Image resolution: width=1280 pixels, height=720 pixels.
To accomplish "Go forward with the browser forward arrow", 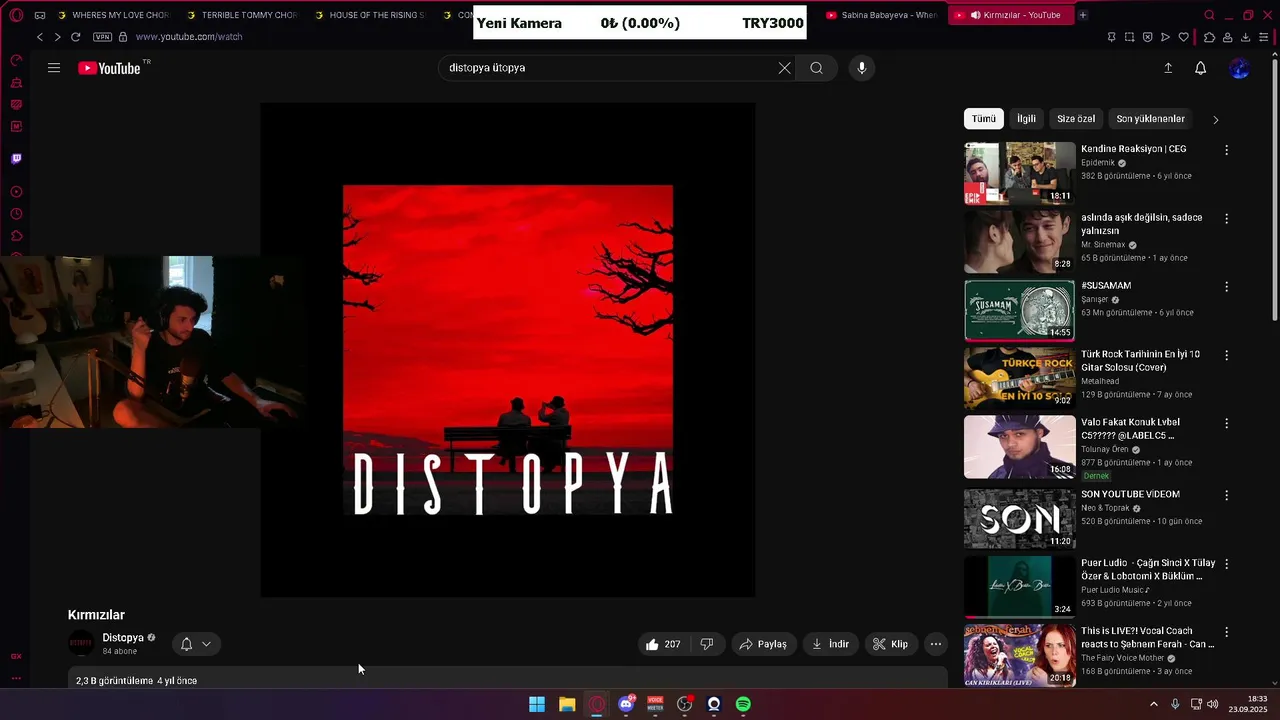I will pos(57,37).
